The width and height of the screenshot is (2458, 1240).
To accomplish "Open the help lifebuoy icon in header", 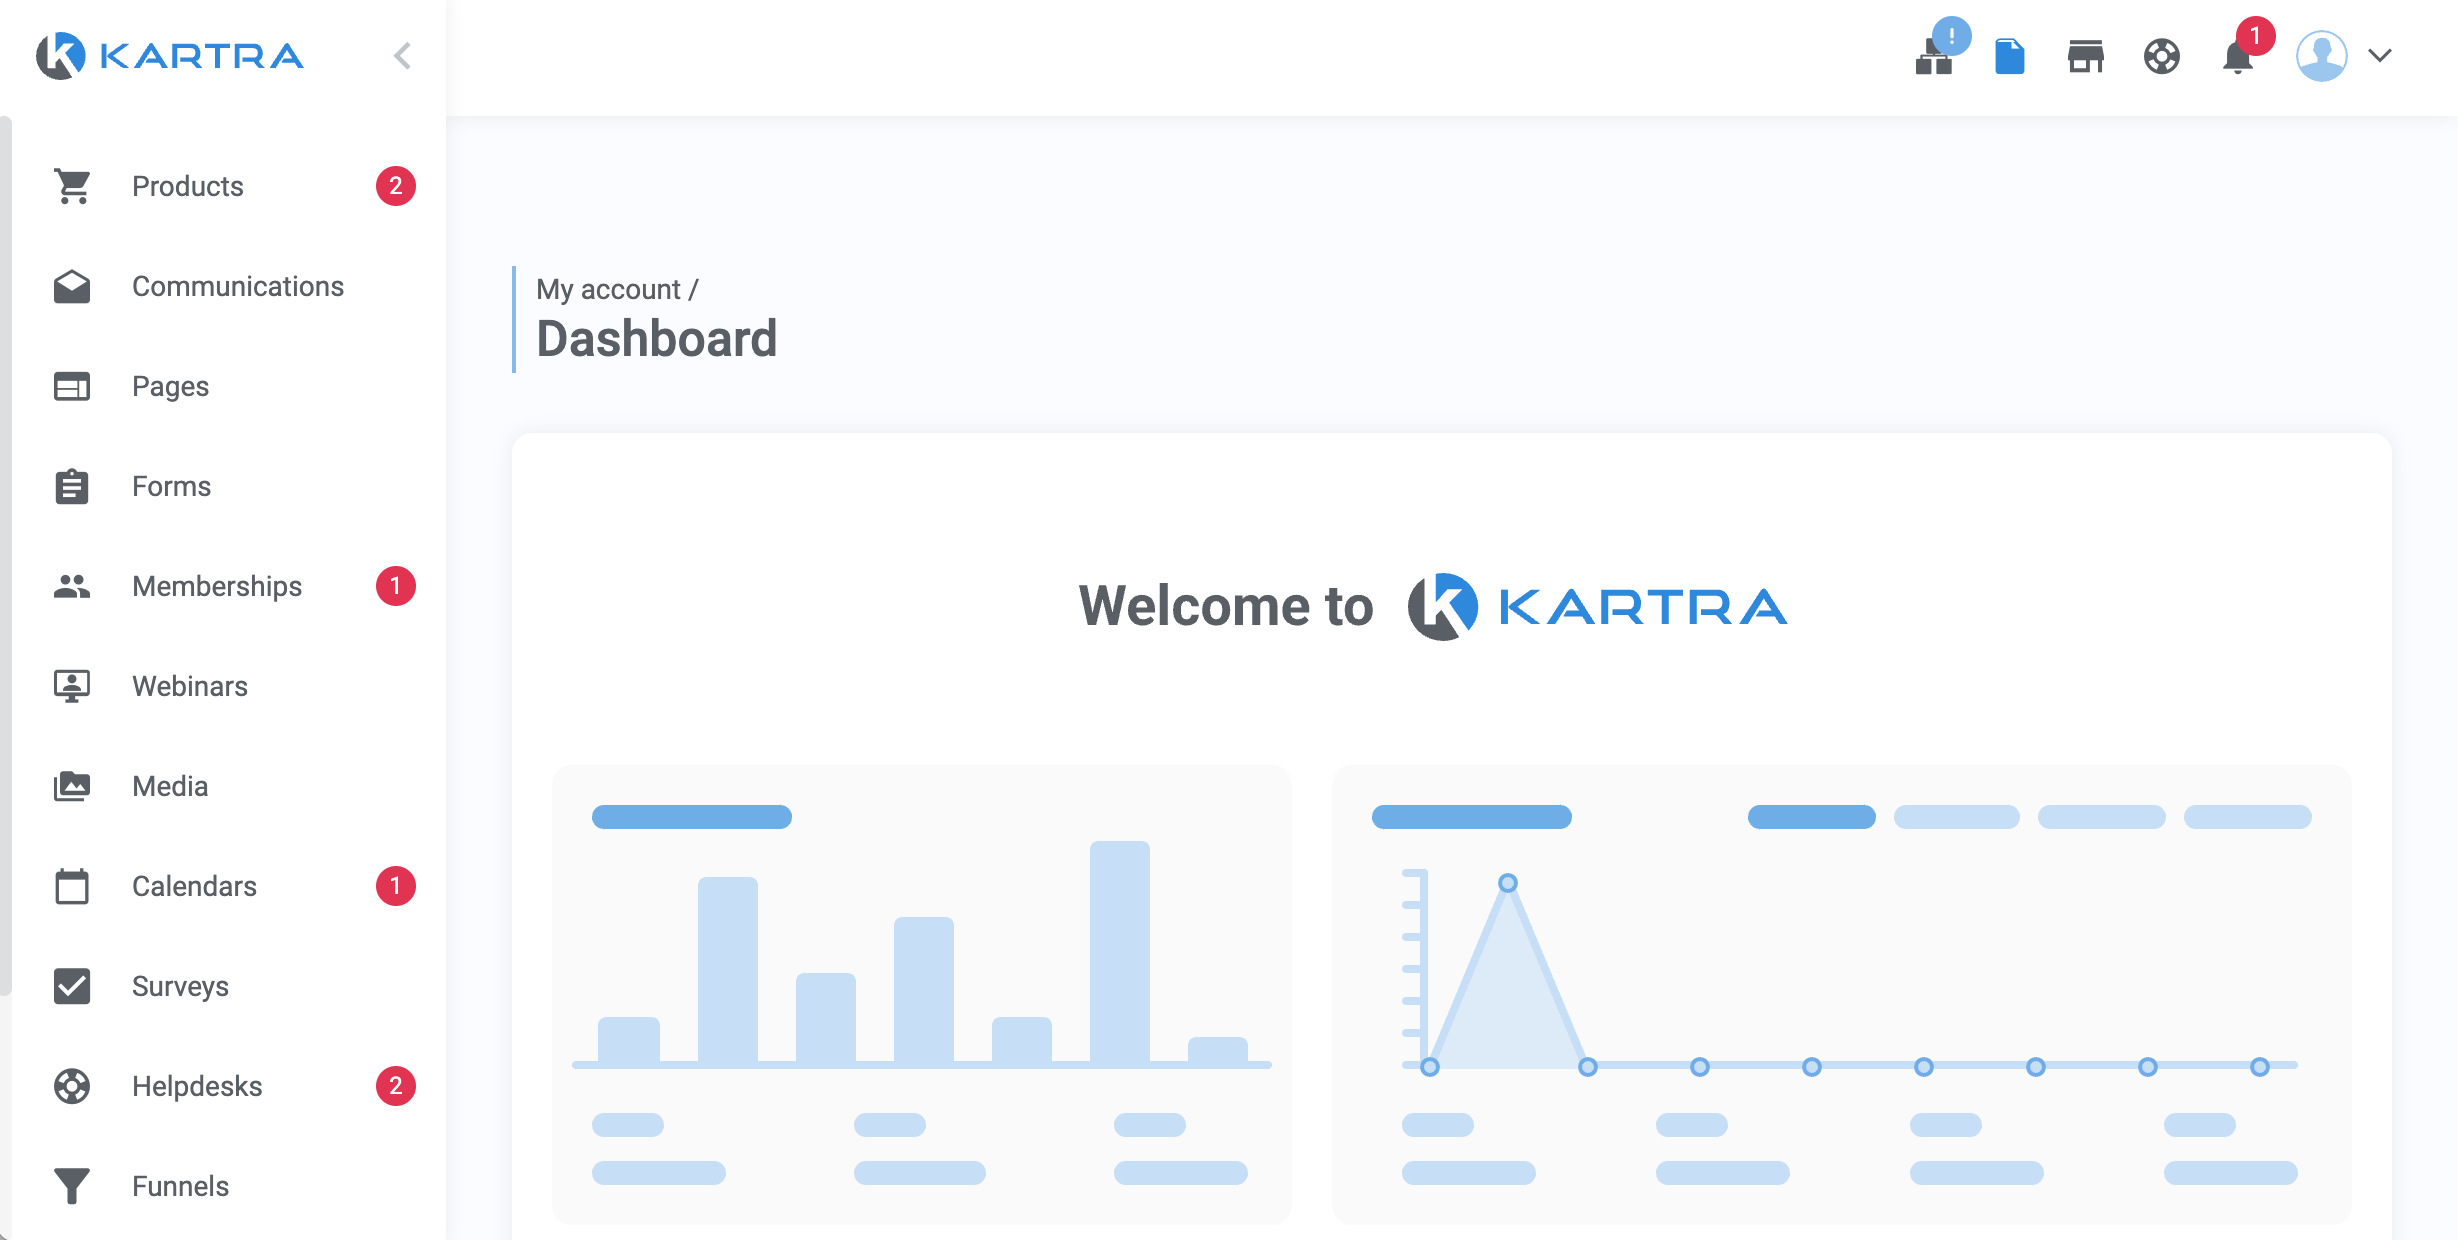I will [2162, 56].
